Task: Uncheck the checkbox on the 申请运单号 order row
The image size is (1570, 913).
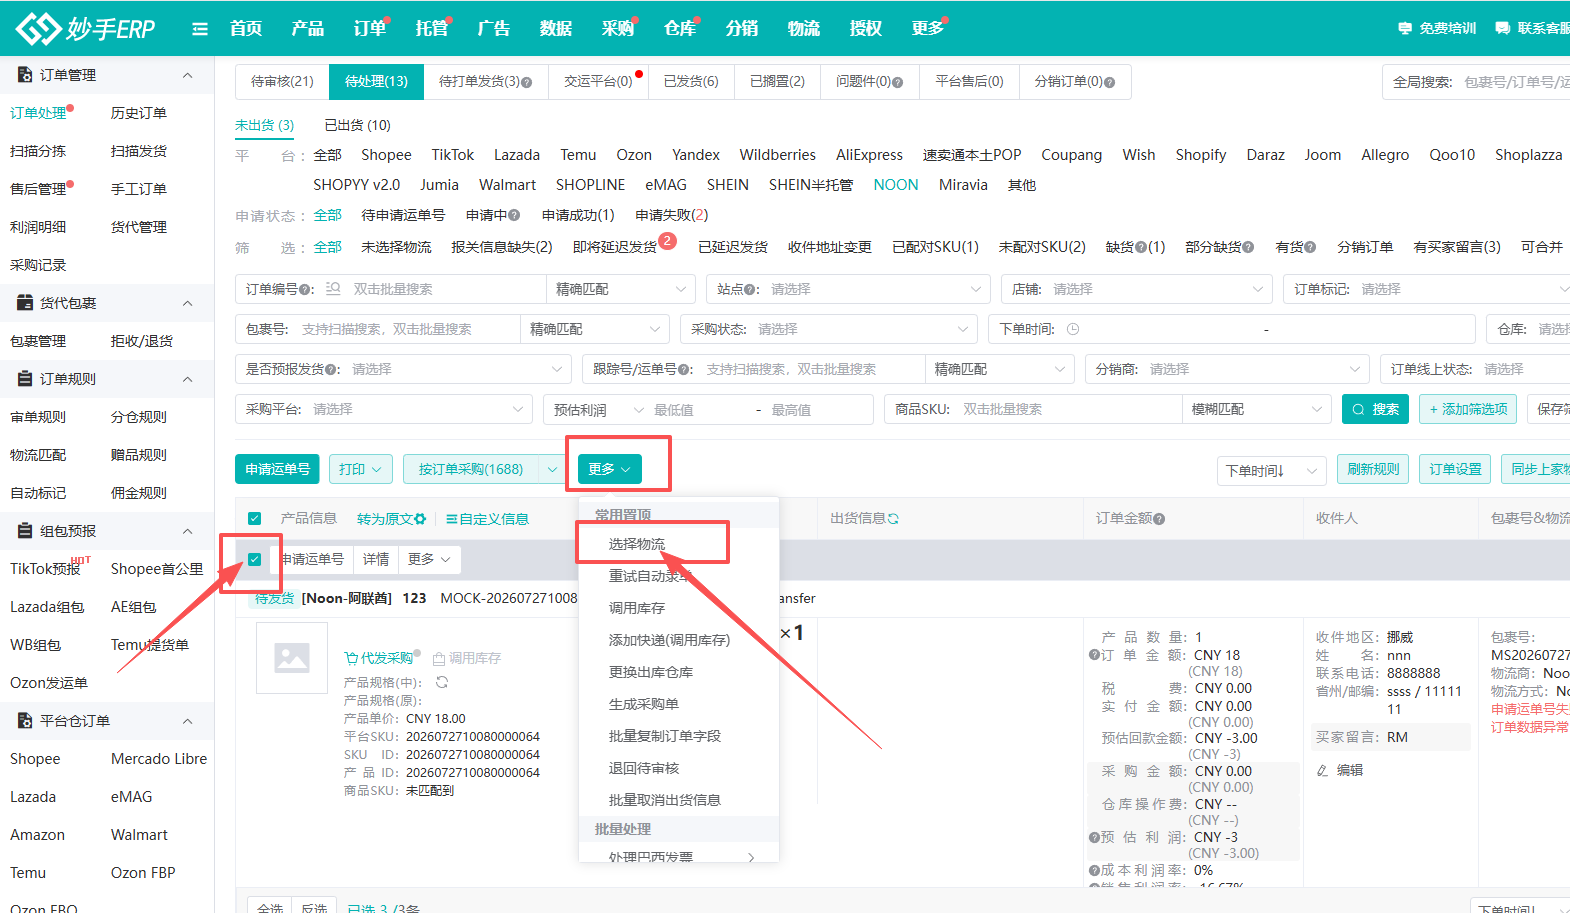Action: (x=255, y=559)
